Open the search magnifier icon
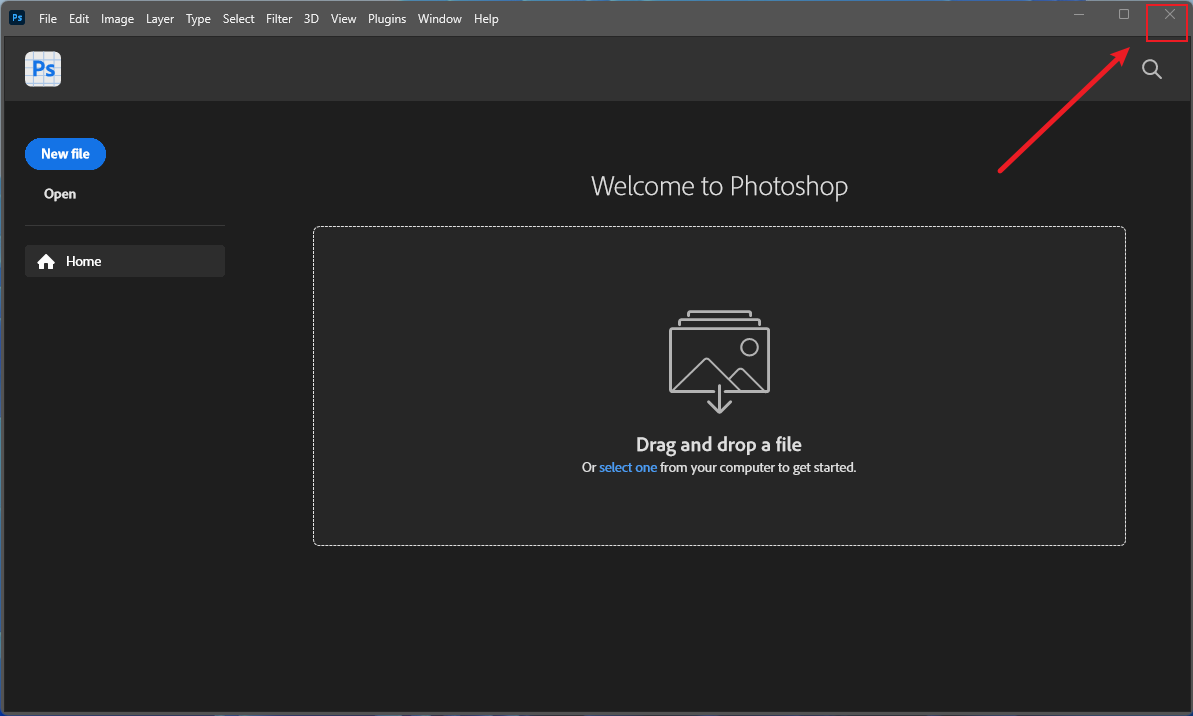The height and width of the screenshot is (716, 1193). [x=1152, y=69]
